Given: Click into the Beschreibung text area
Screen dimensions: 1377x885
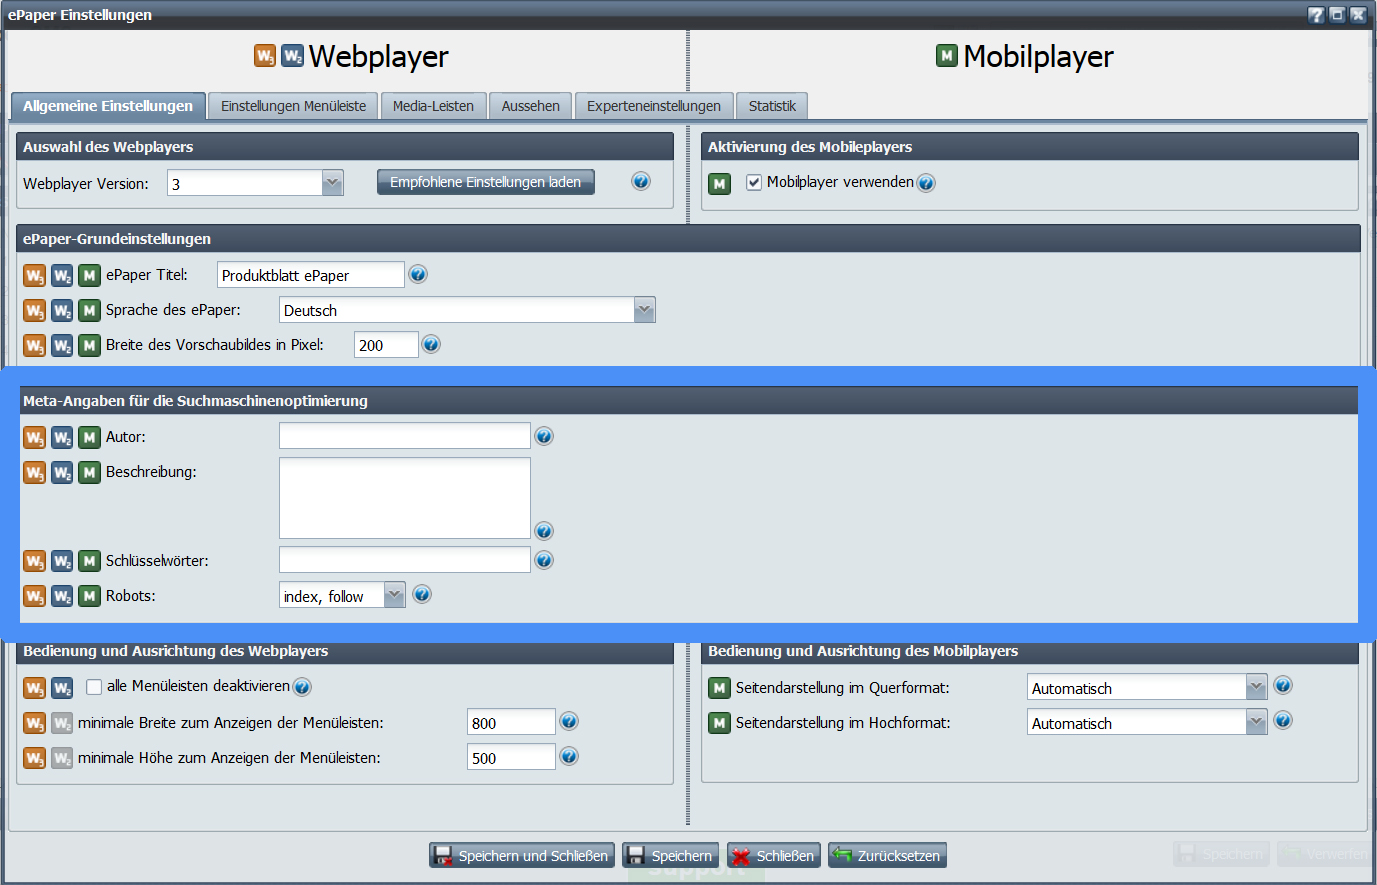Looking at the screenshot, I should click(404, 498).
